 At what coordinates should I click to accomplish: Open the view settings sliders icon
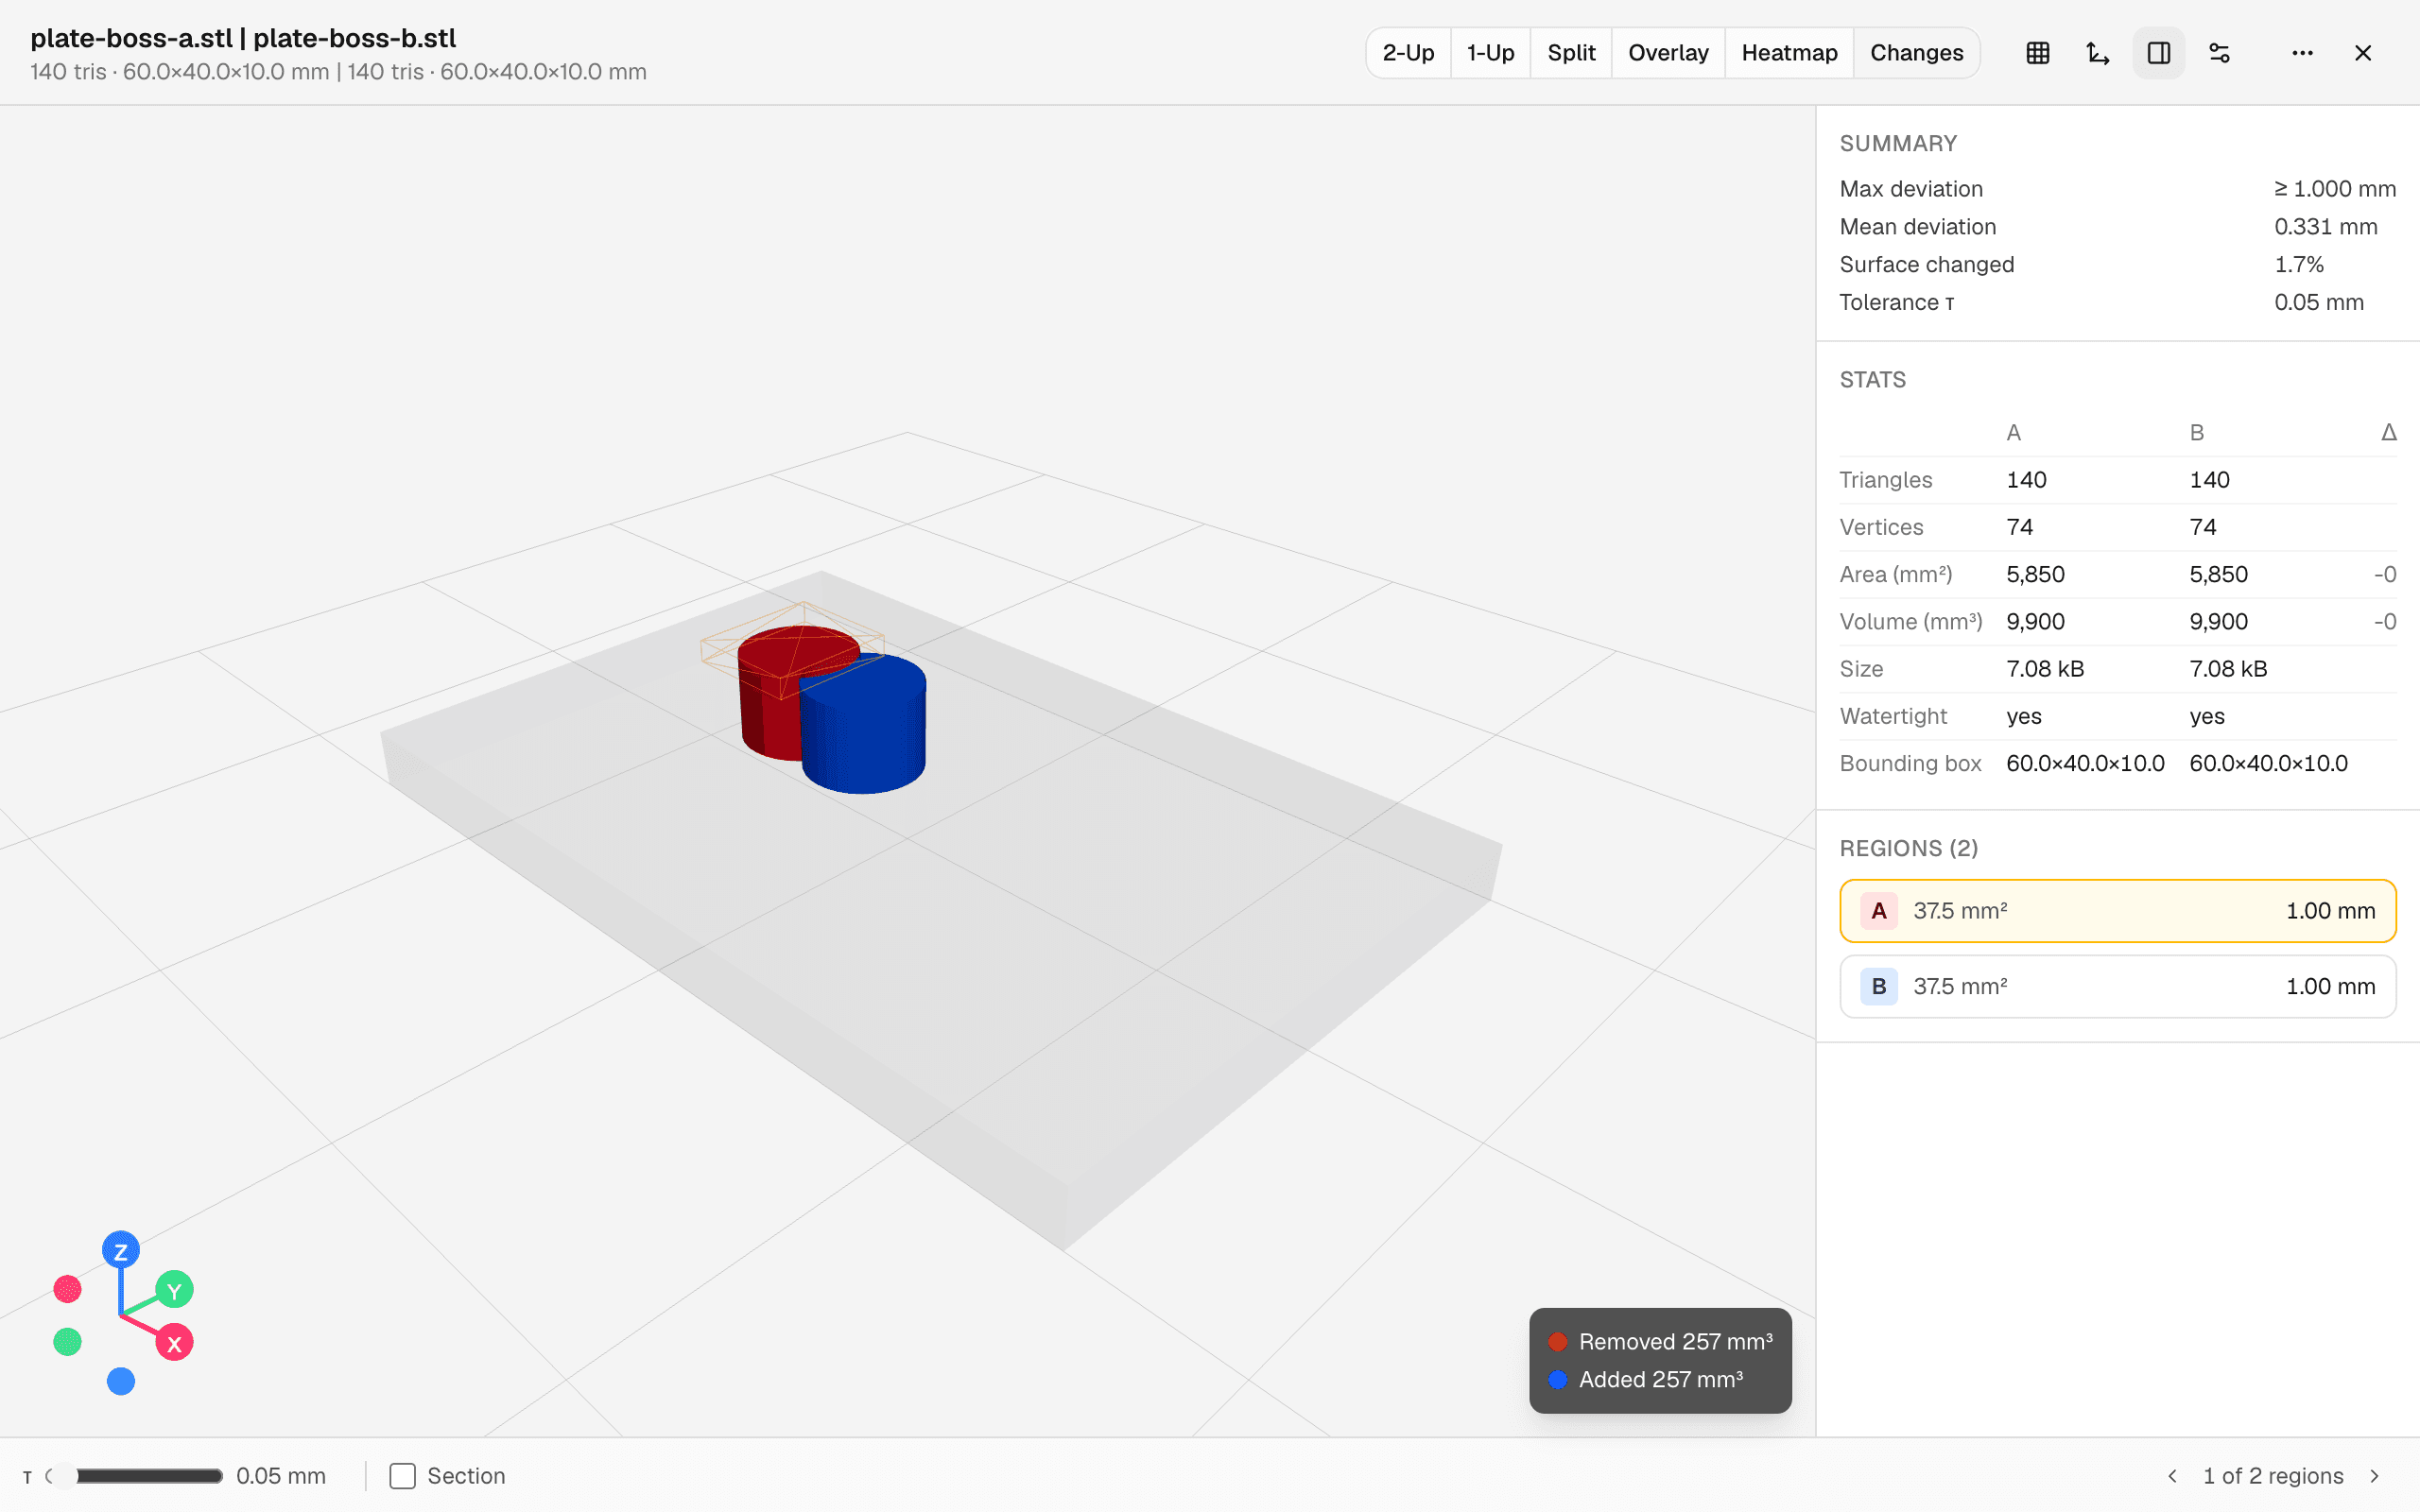2219,53
